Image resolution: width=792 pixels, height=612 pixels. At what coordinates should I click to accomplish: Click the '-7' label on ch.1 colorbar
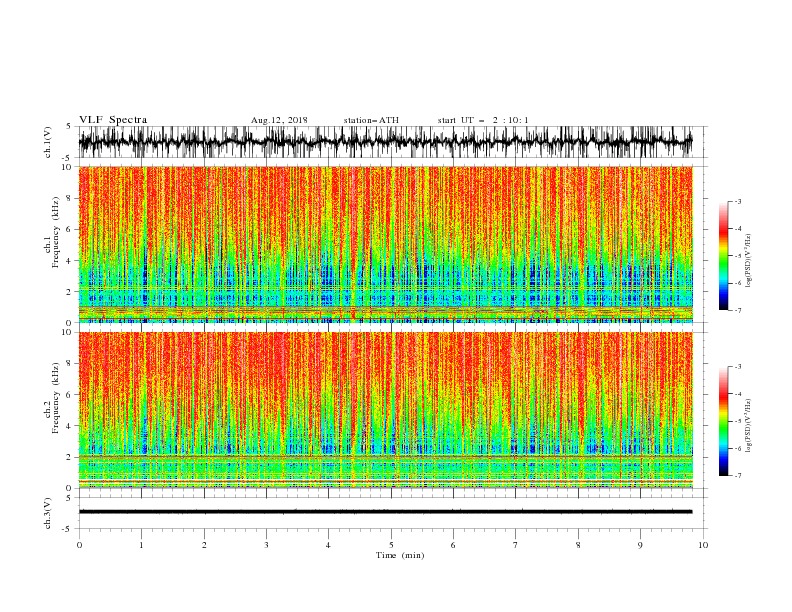737,310
